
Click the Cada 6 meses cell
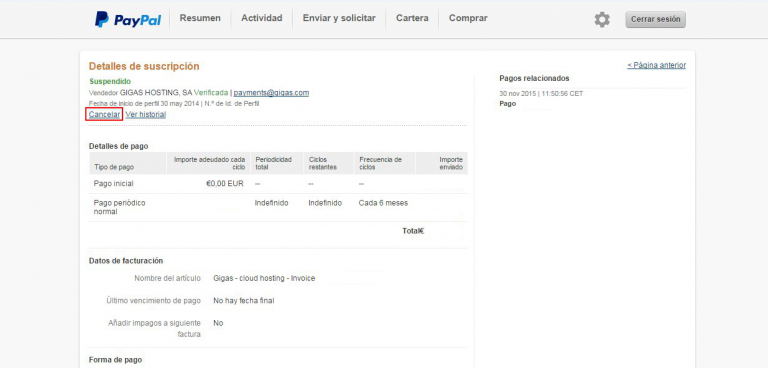(383, 203)
